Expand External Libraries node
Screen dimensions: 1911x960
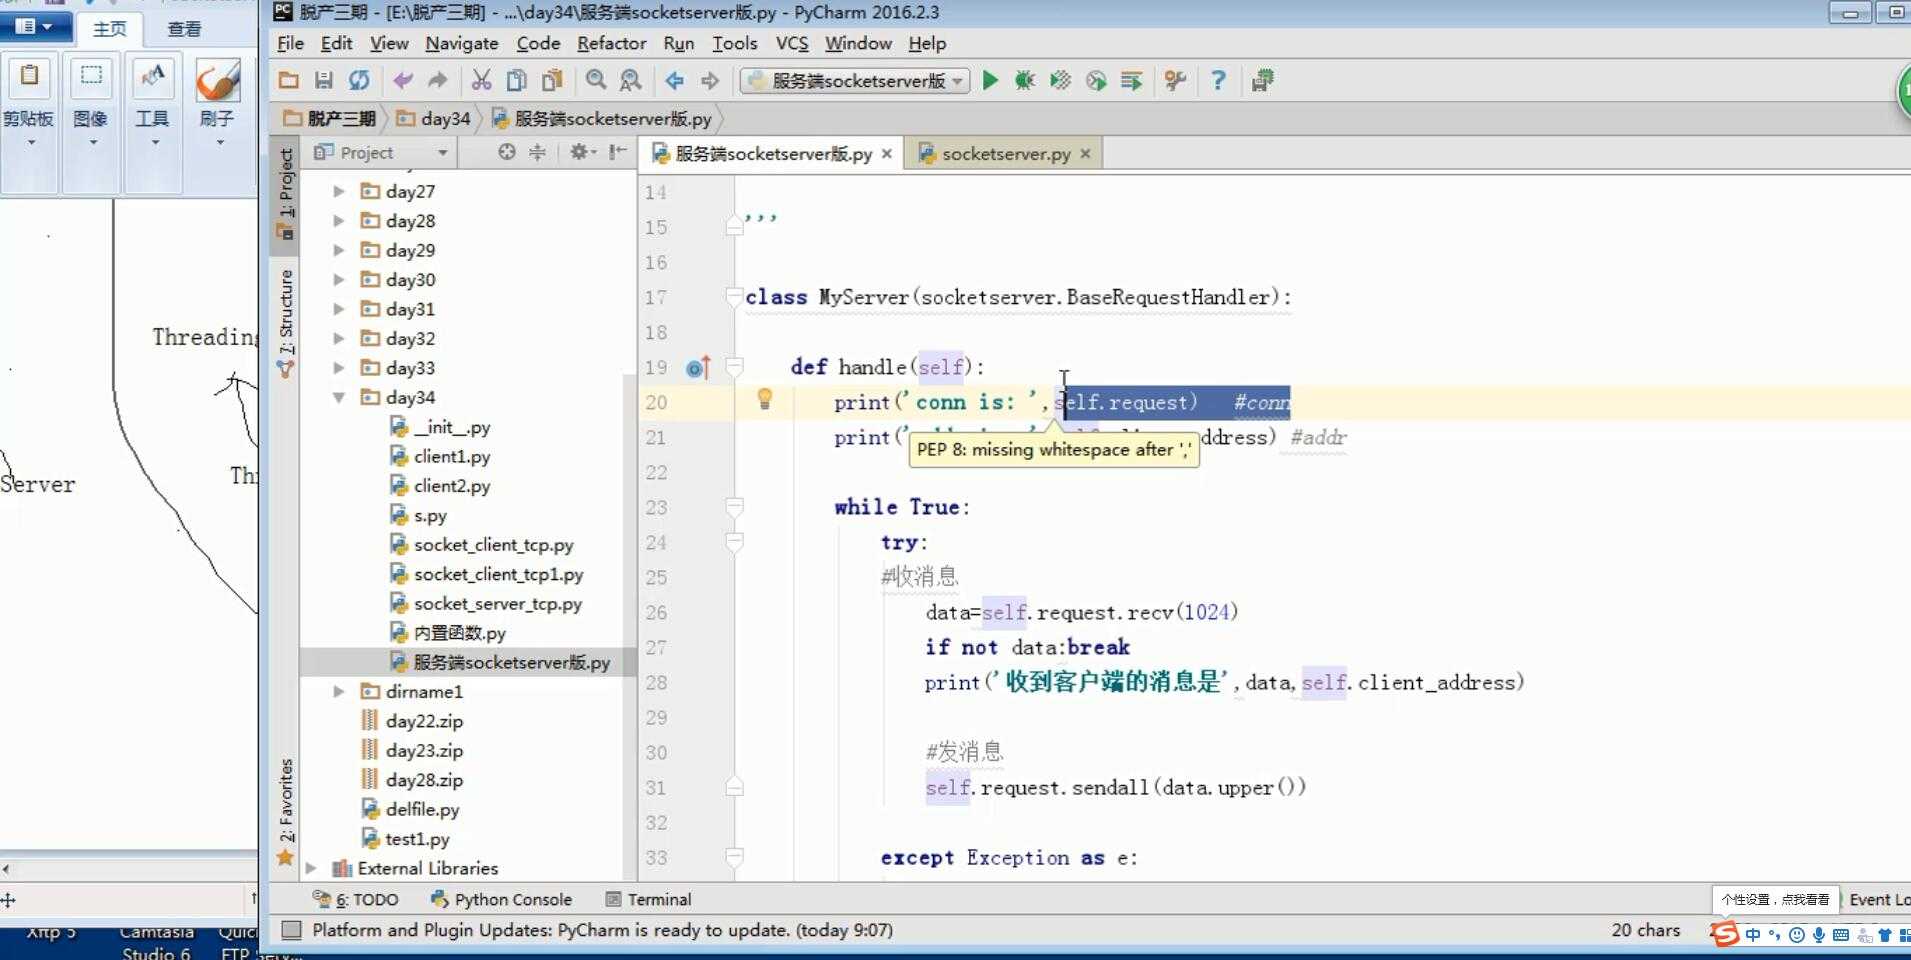pos(311,868)
